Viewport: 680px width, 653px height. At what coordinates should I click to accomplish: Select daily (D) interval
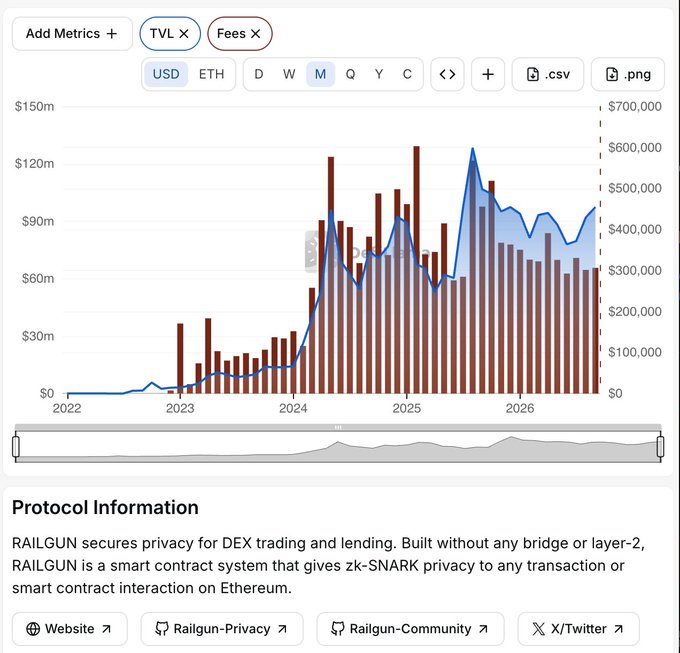pos(258,74)
